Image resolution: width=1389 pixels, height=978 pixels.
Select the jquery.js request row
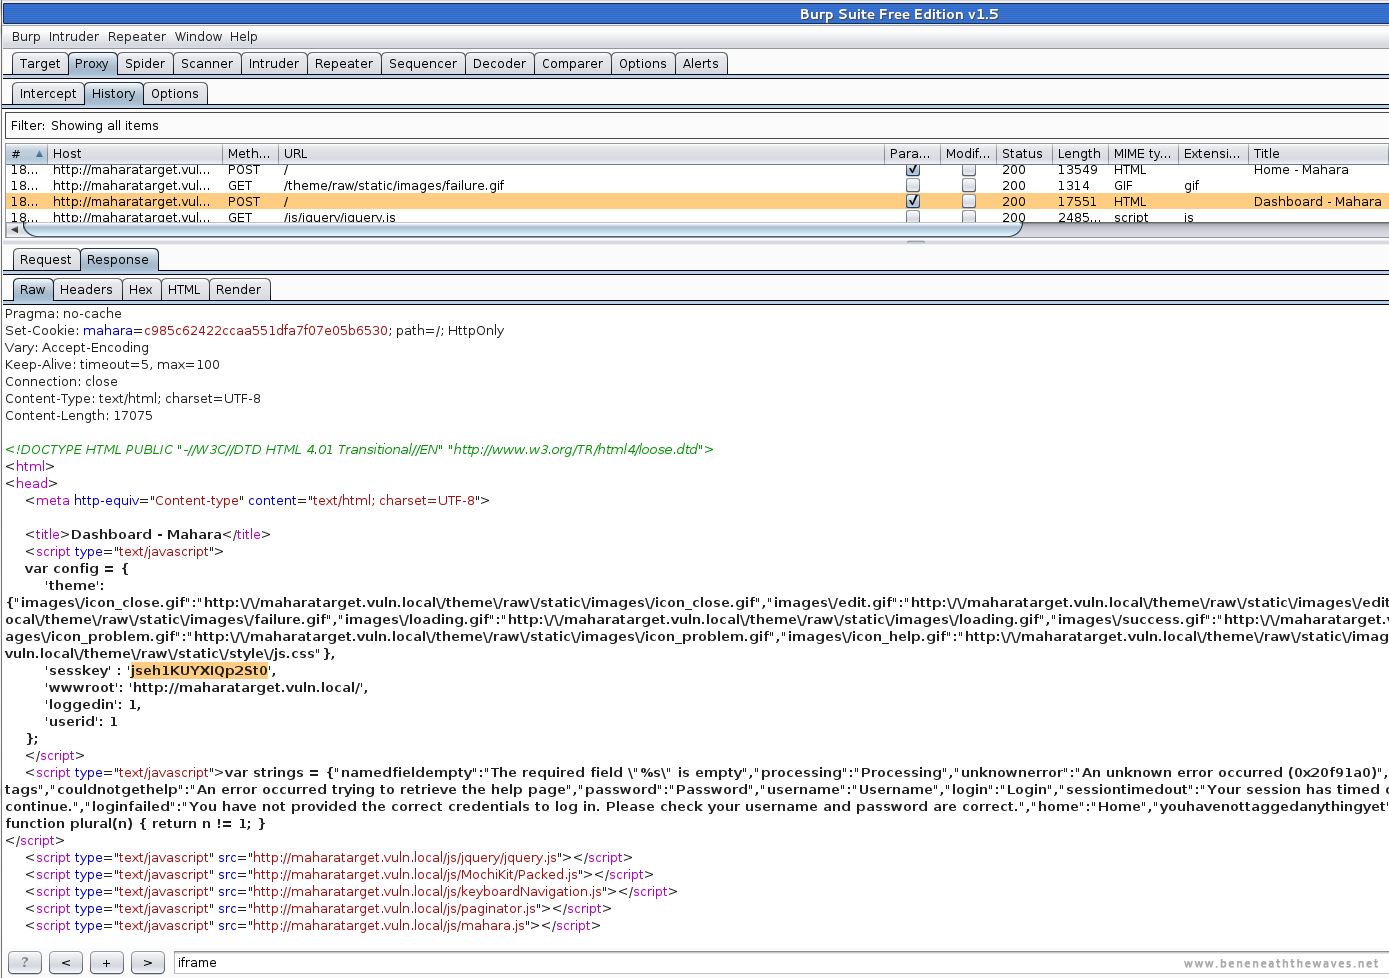(x=696, y=216)
